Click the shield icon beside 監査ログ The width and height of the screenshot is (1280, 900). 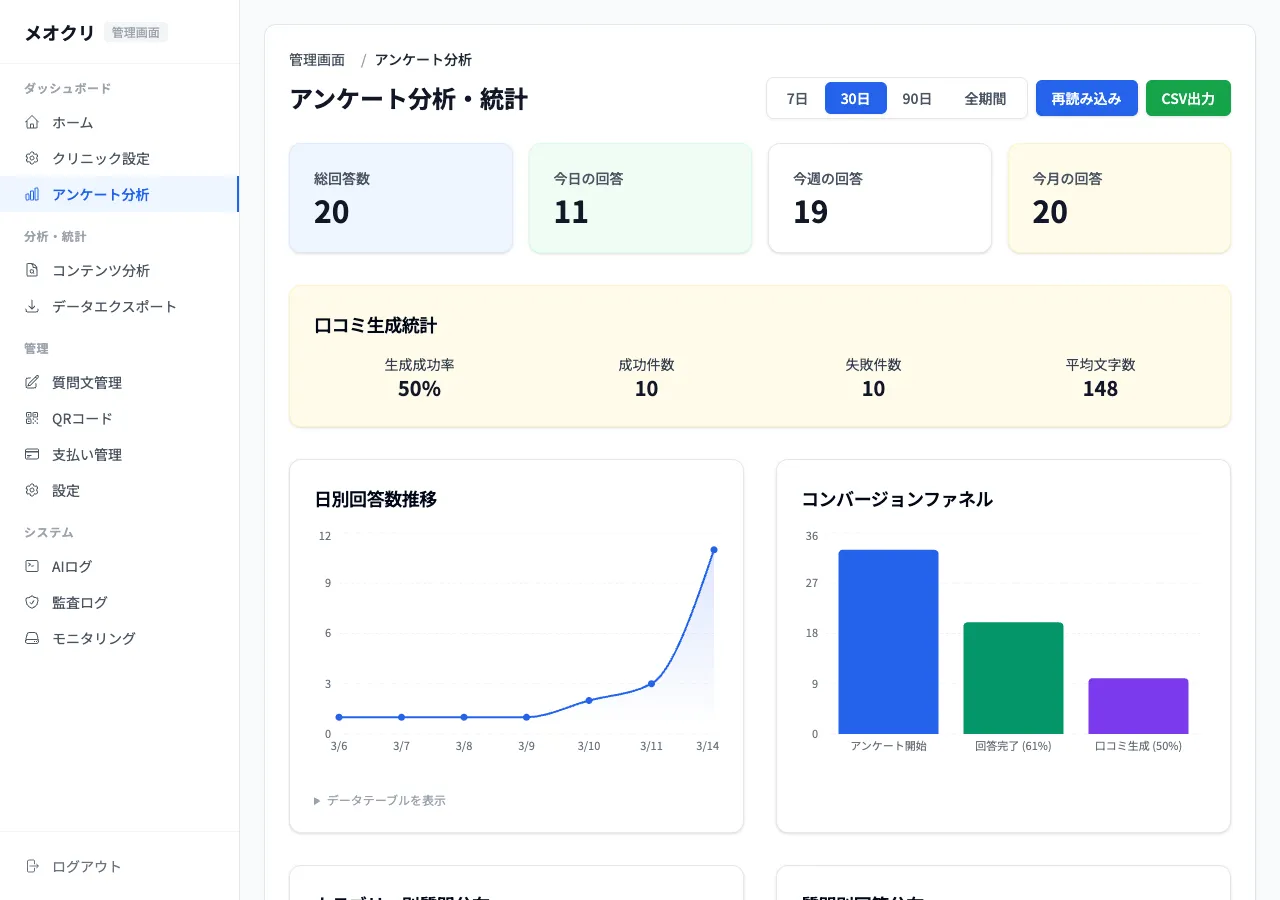32,602
